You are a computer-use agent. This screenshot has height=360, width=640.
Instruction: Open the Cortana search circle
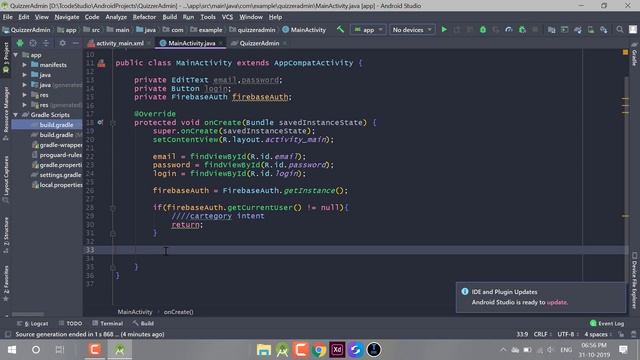coord(36,350)
